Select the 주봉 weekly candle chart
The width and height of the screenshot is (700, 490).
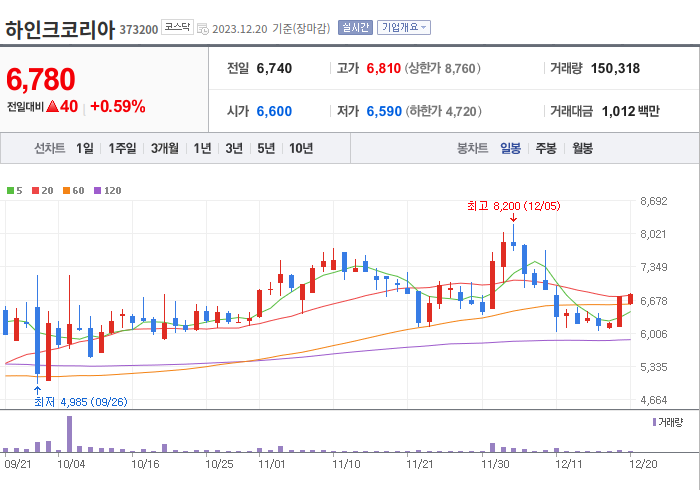[546, 148]
